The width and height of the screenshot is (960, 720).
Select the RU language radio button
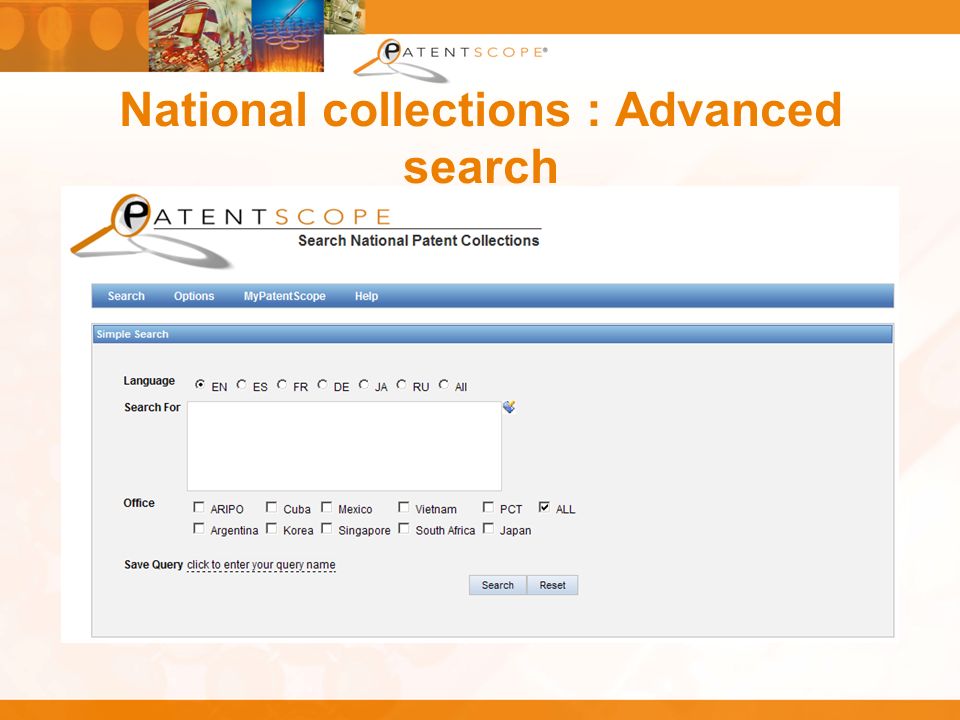(x=401, y=384)
